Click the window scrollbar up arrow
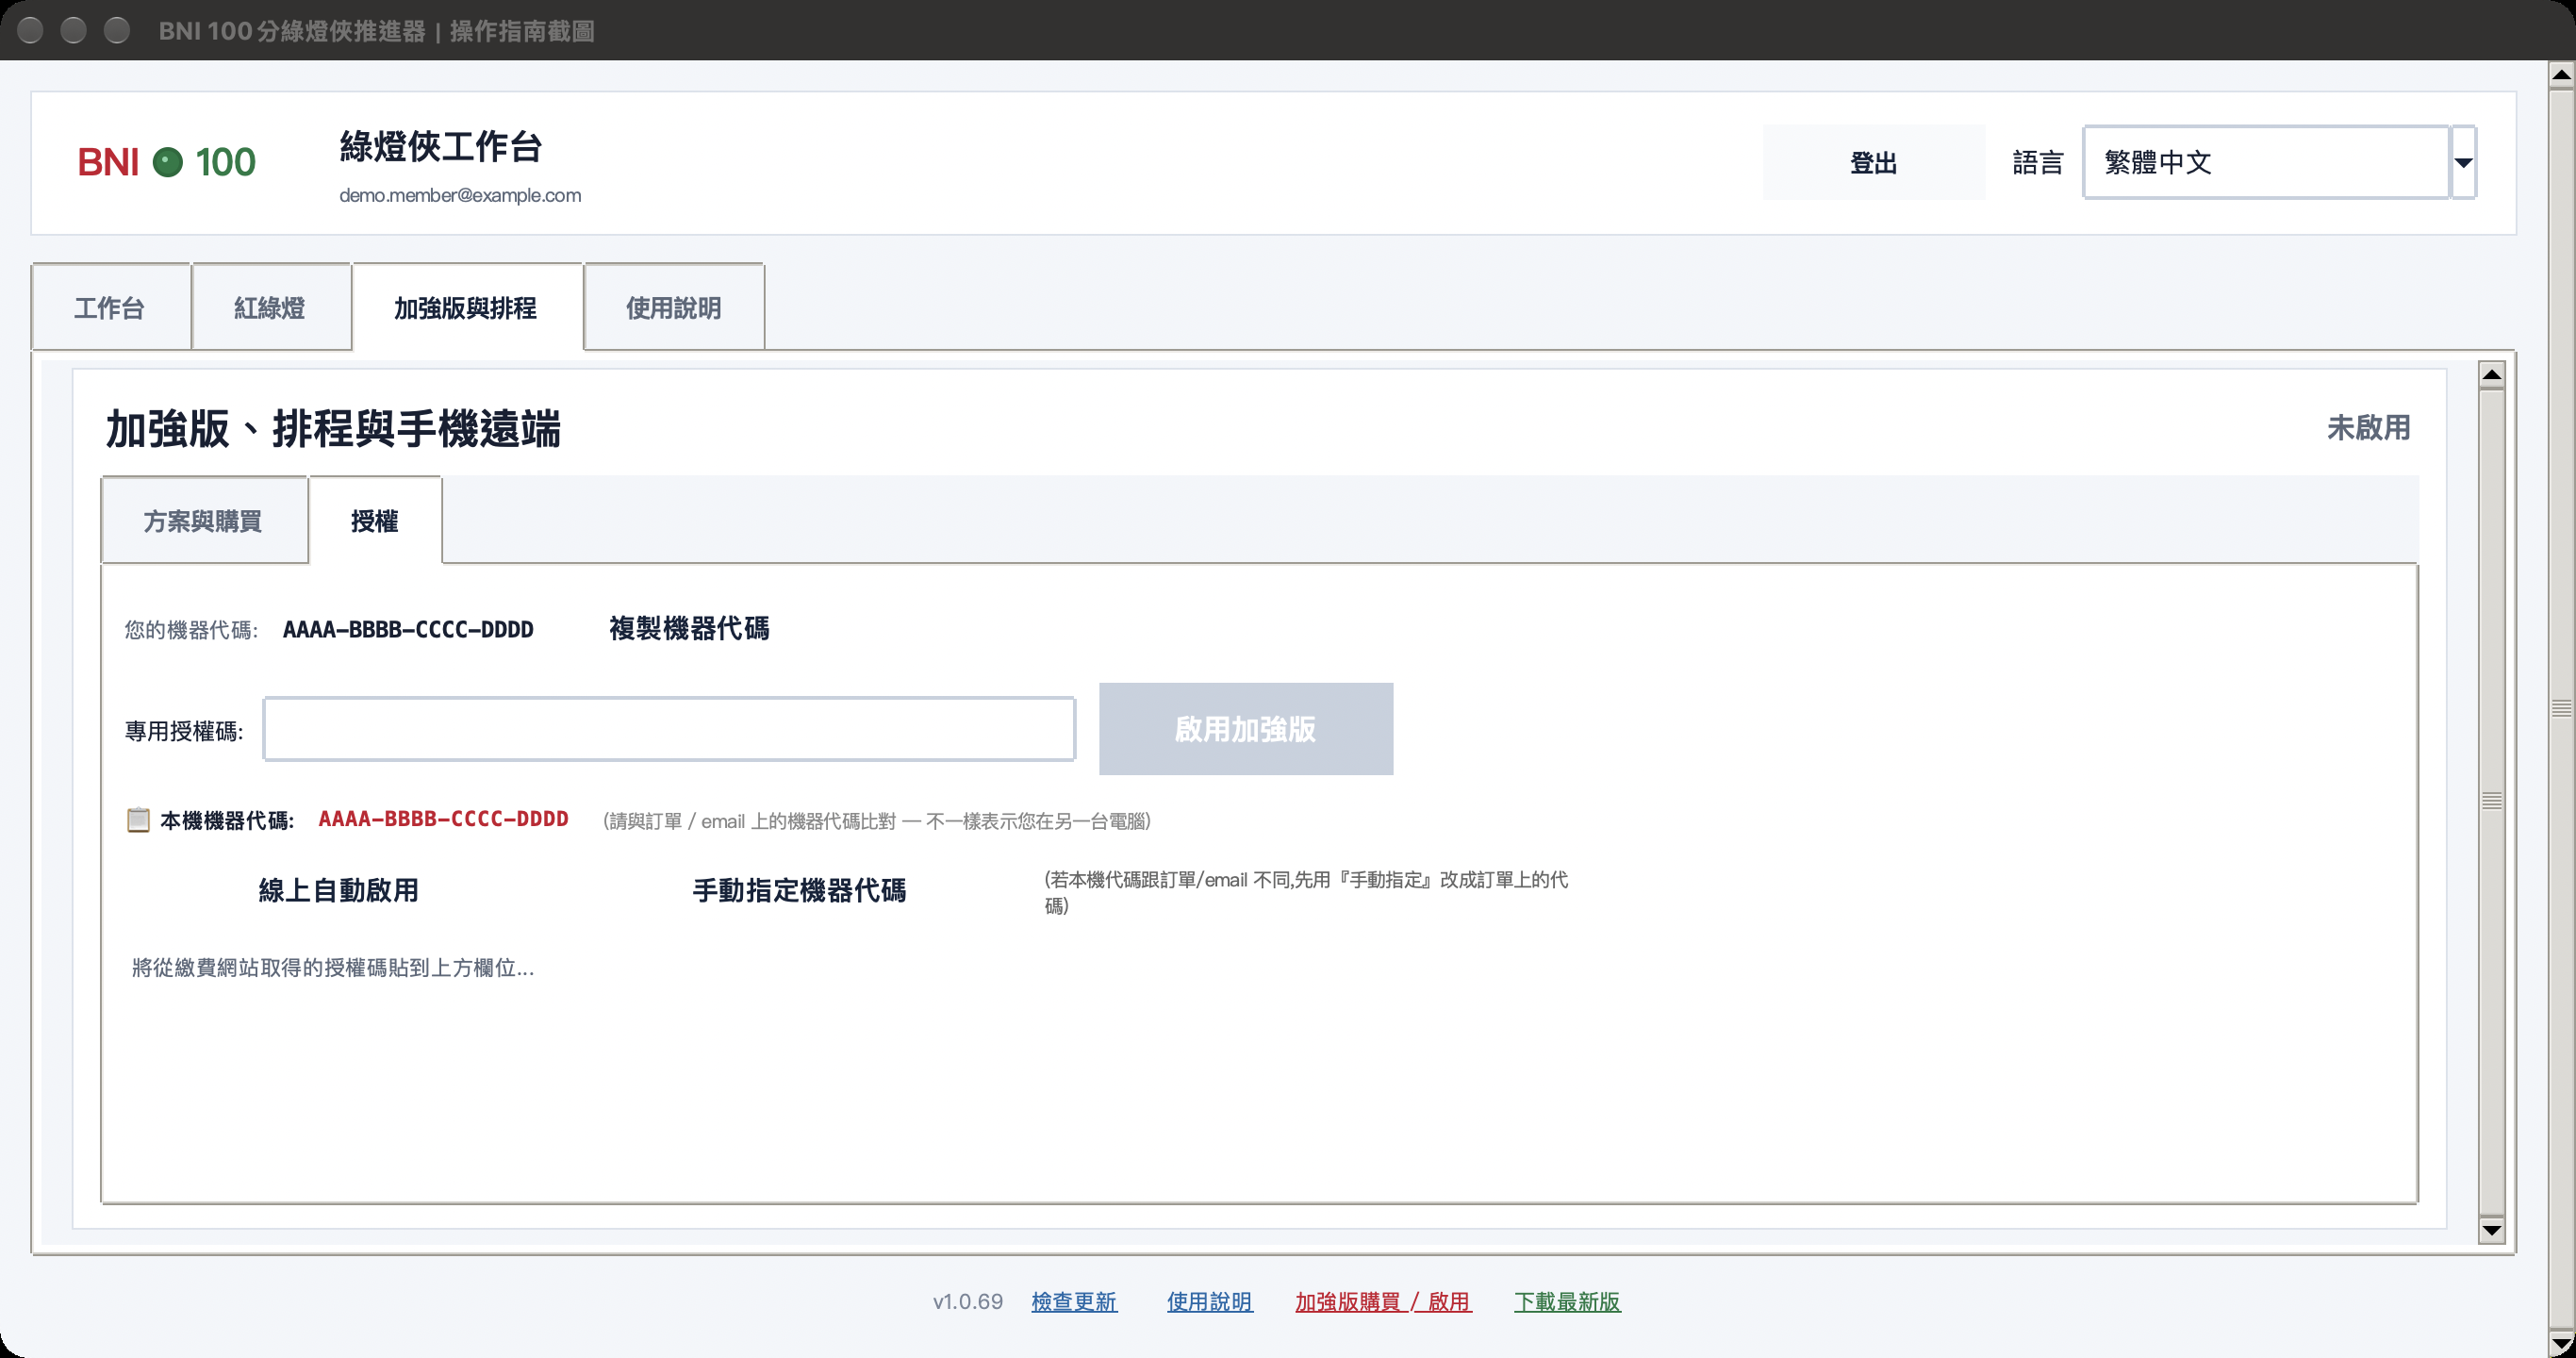 tap(2561, 75)
